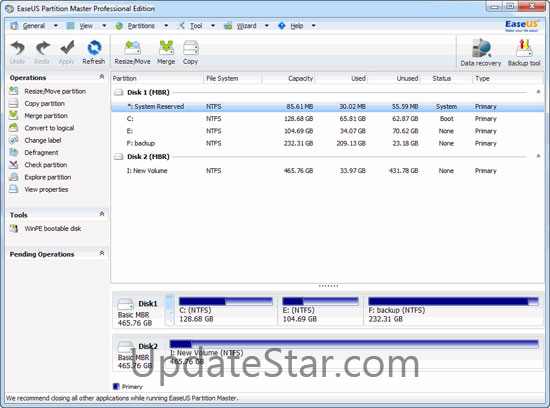Select the C: partition row
This screenshot has height=408, width=550.
click(328, 119)
